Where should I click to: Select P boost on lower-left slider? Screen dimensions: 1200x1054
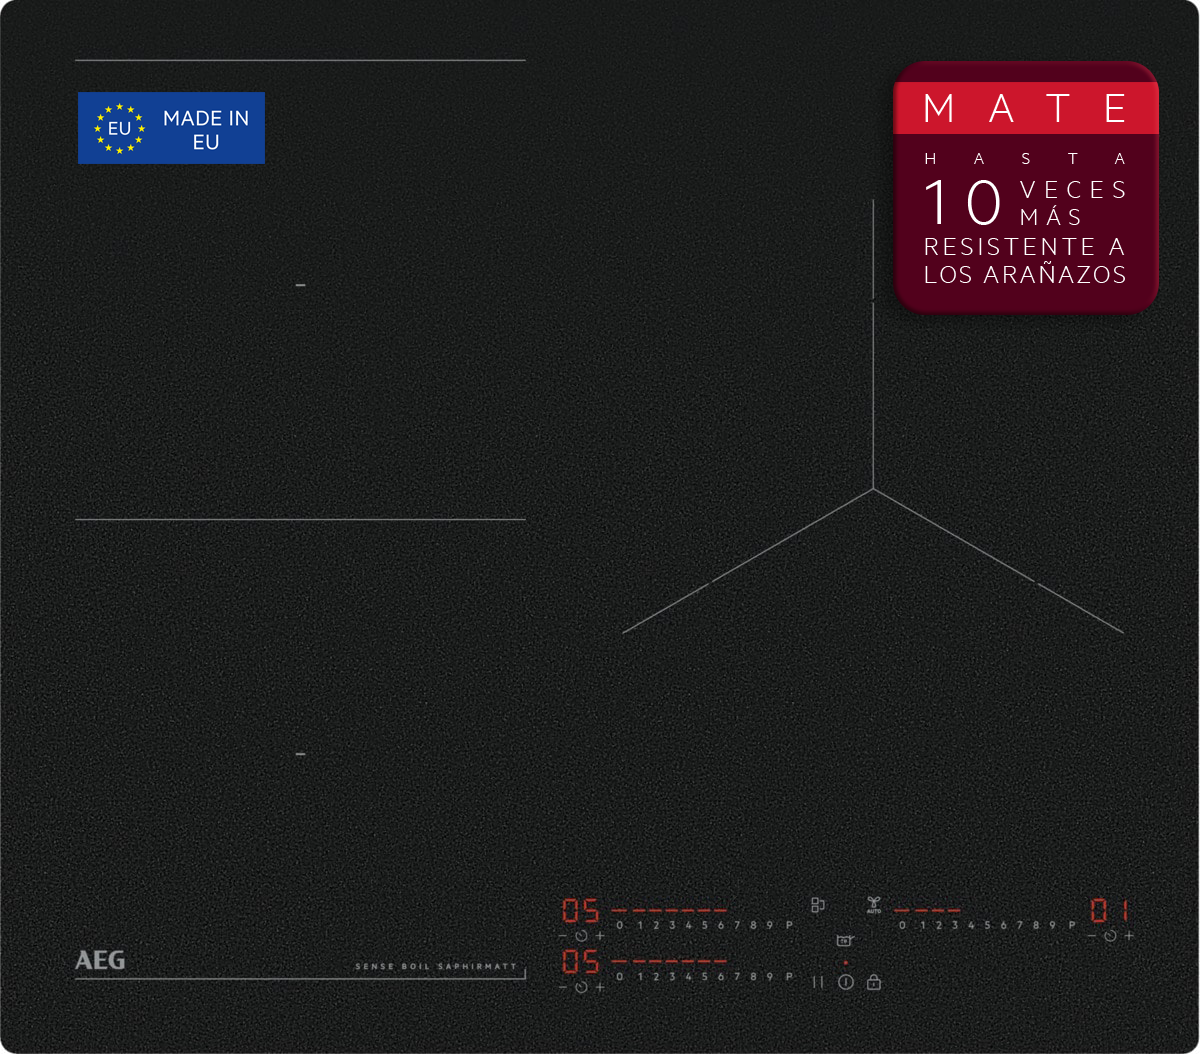[x=789, y=976]
